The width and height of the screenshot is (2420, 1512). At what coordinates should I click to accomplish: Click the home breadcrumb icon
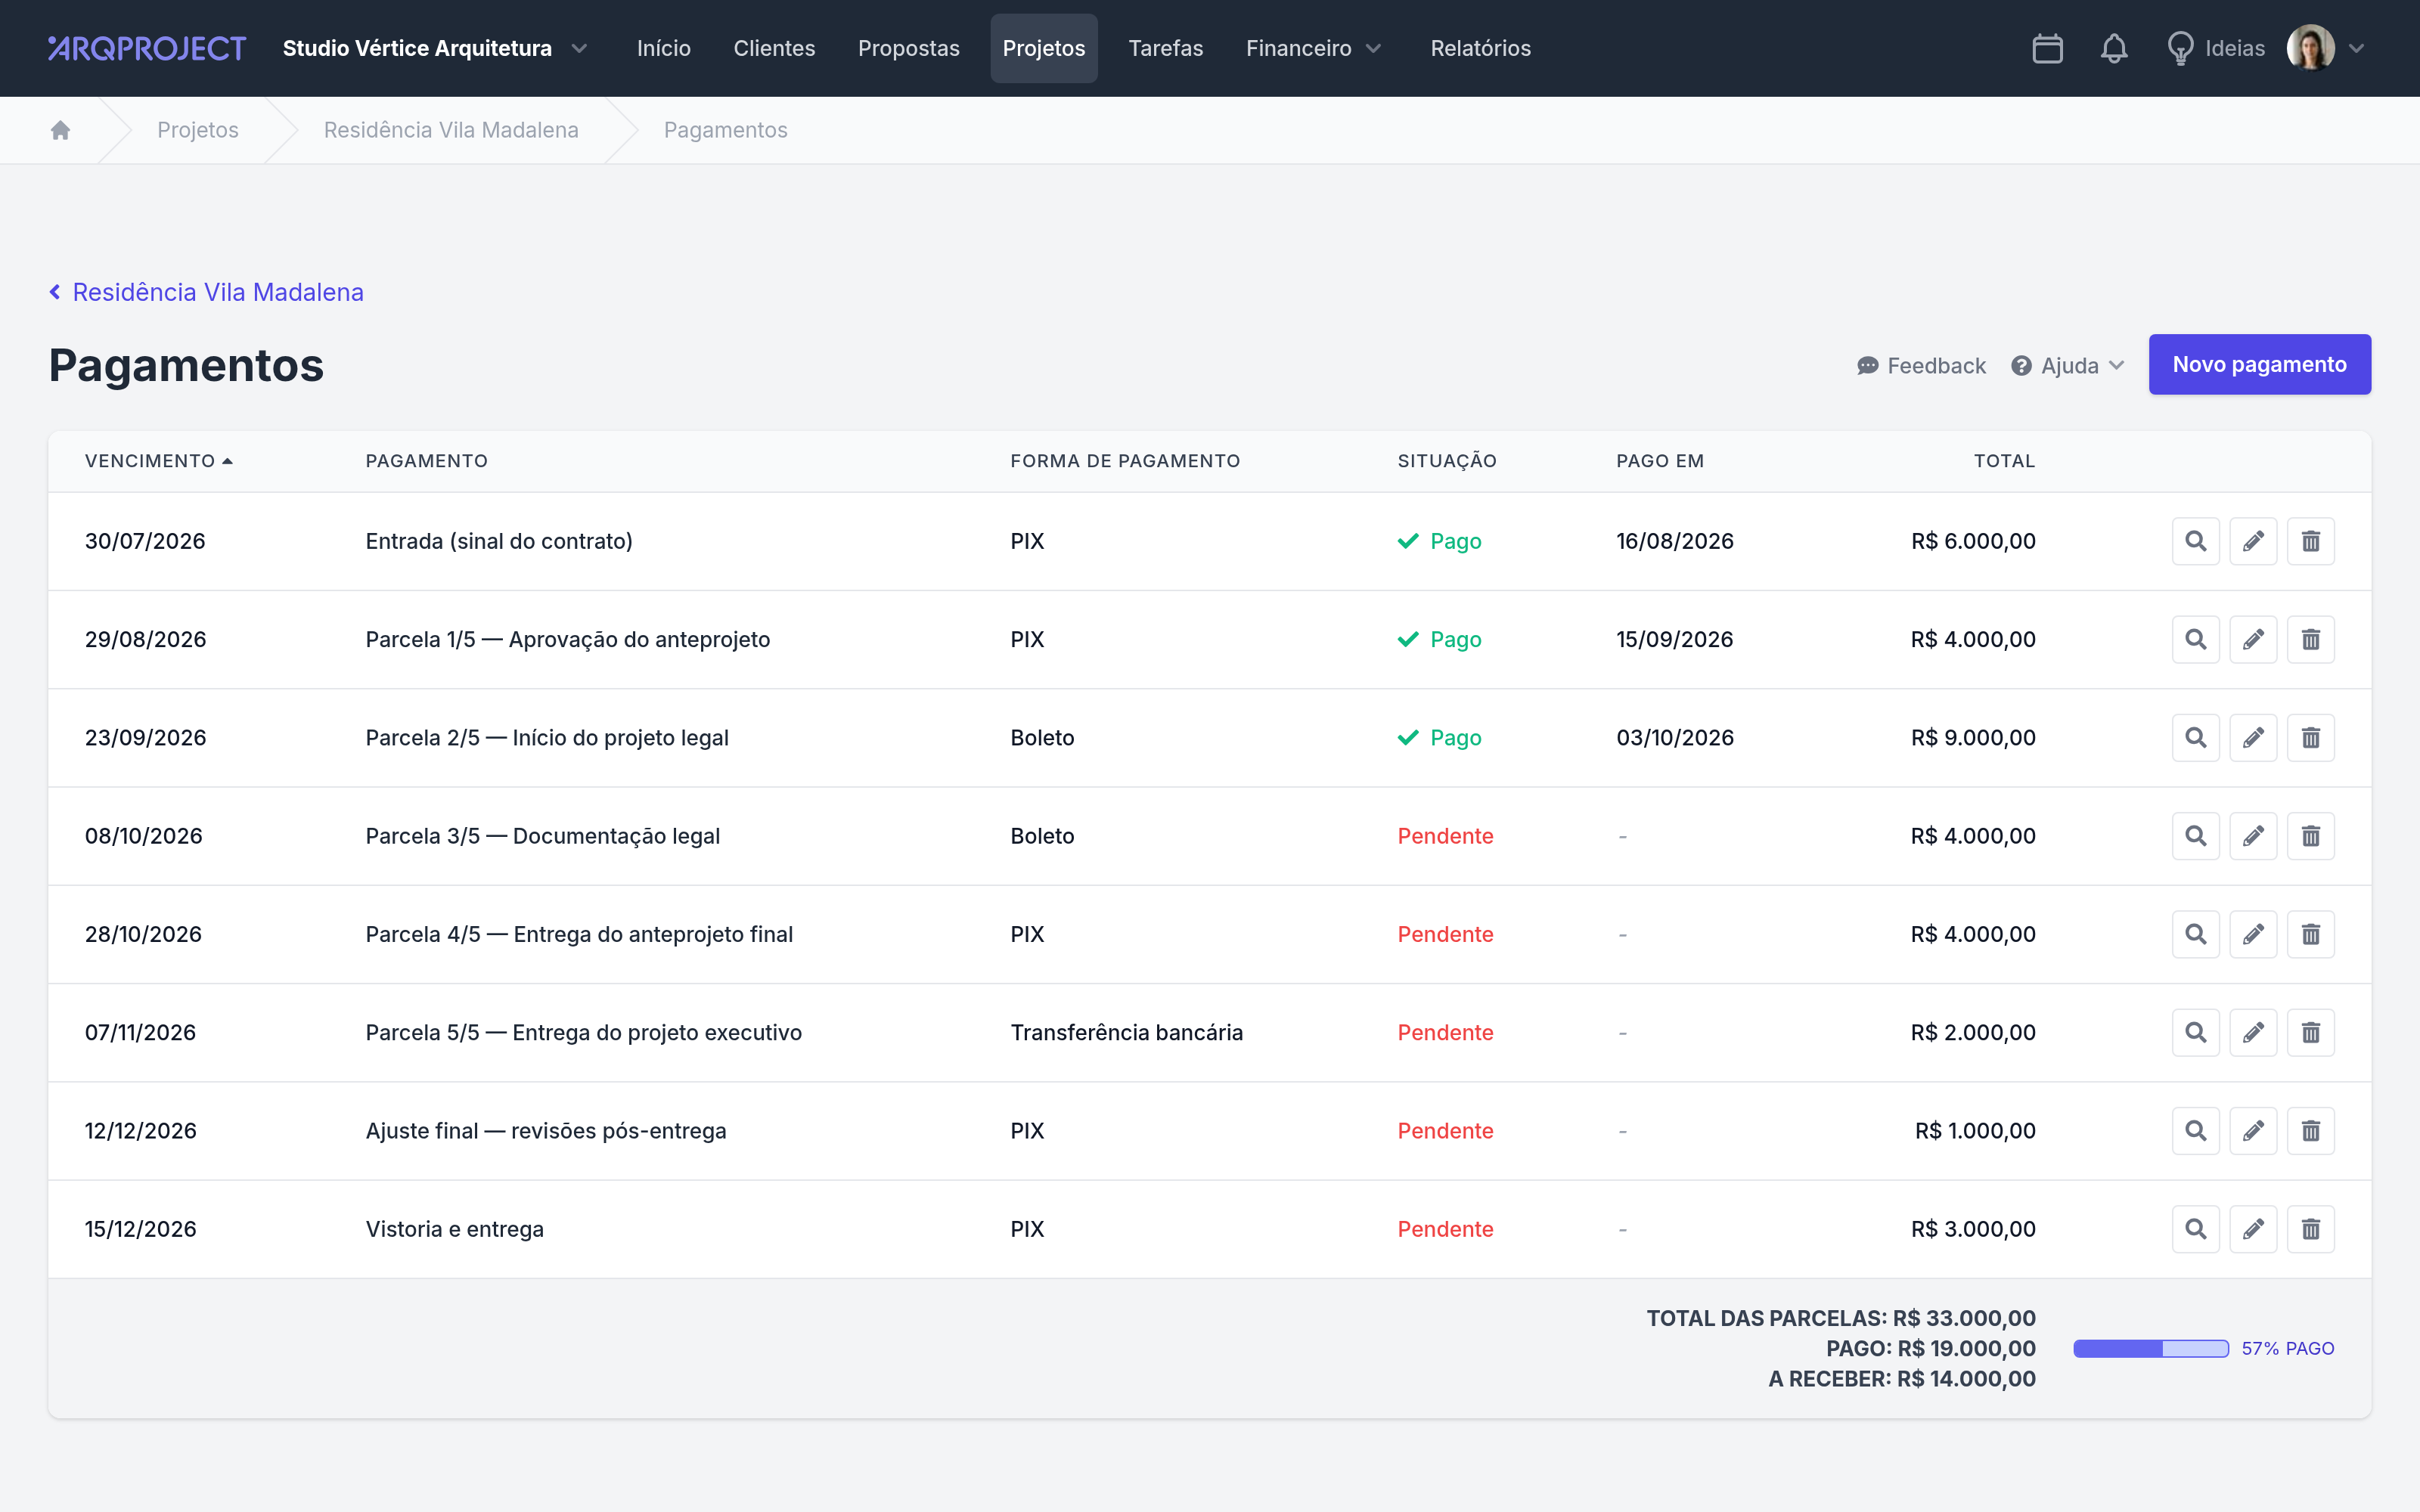(x=60, y=130)
